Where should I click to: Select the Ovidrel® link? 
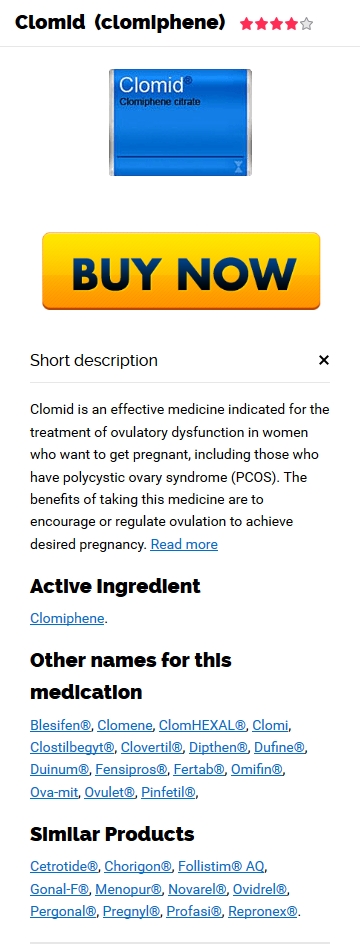coord(260,889)
